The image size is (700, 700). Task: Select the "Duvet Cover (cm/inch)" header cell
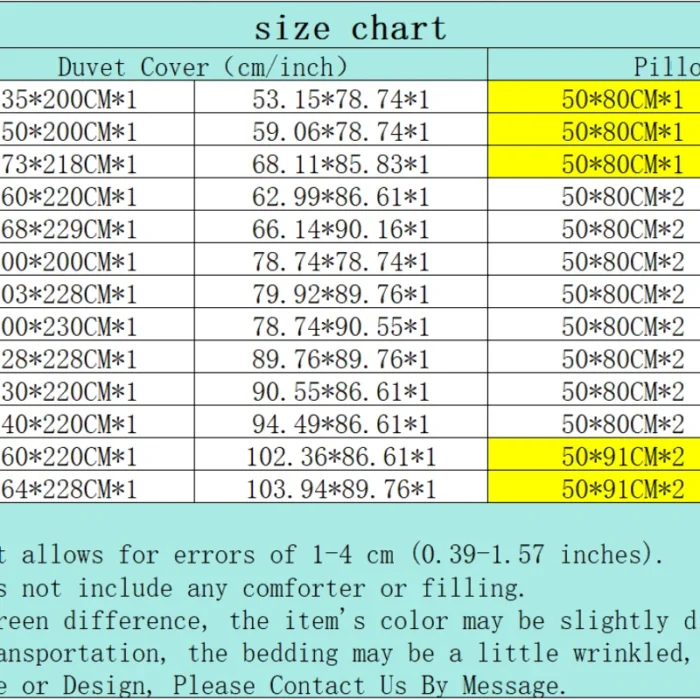pyautogui.click(x=243, y=64)
